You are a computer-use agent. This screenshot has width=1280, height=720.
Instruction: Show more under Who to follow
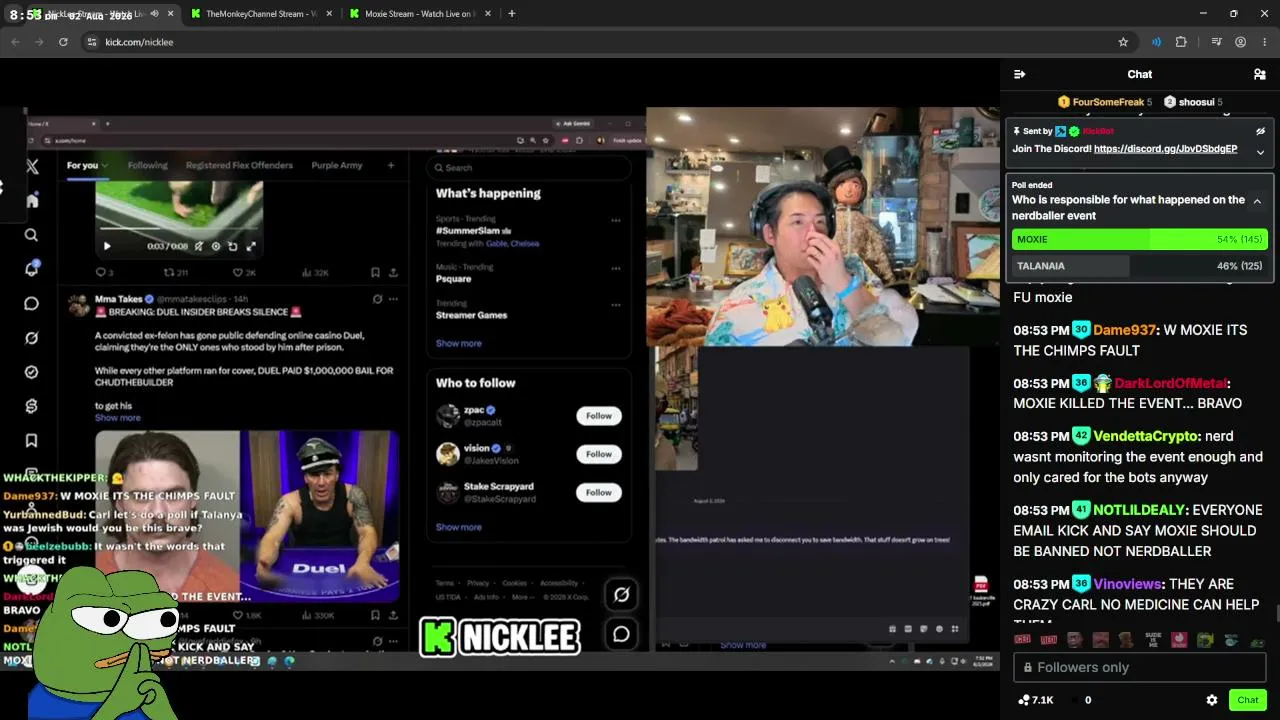459,527
